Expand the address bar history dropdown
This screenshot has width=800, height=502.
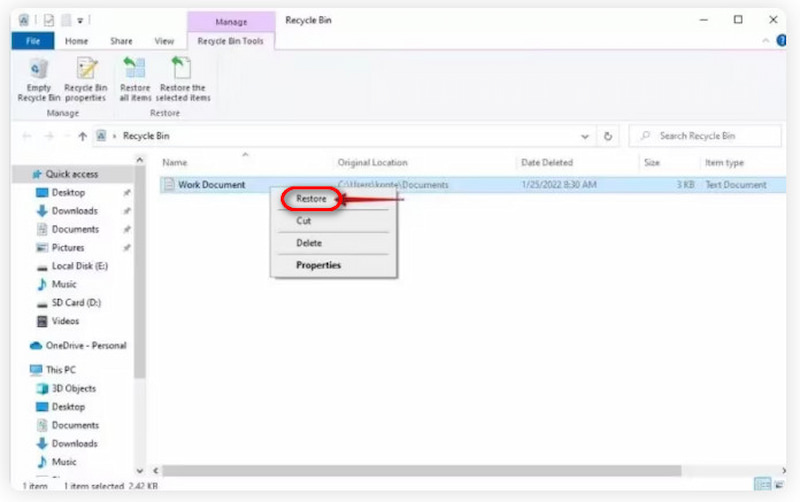coord(585,136)
